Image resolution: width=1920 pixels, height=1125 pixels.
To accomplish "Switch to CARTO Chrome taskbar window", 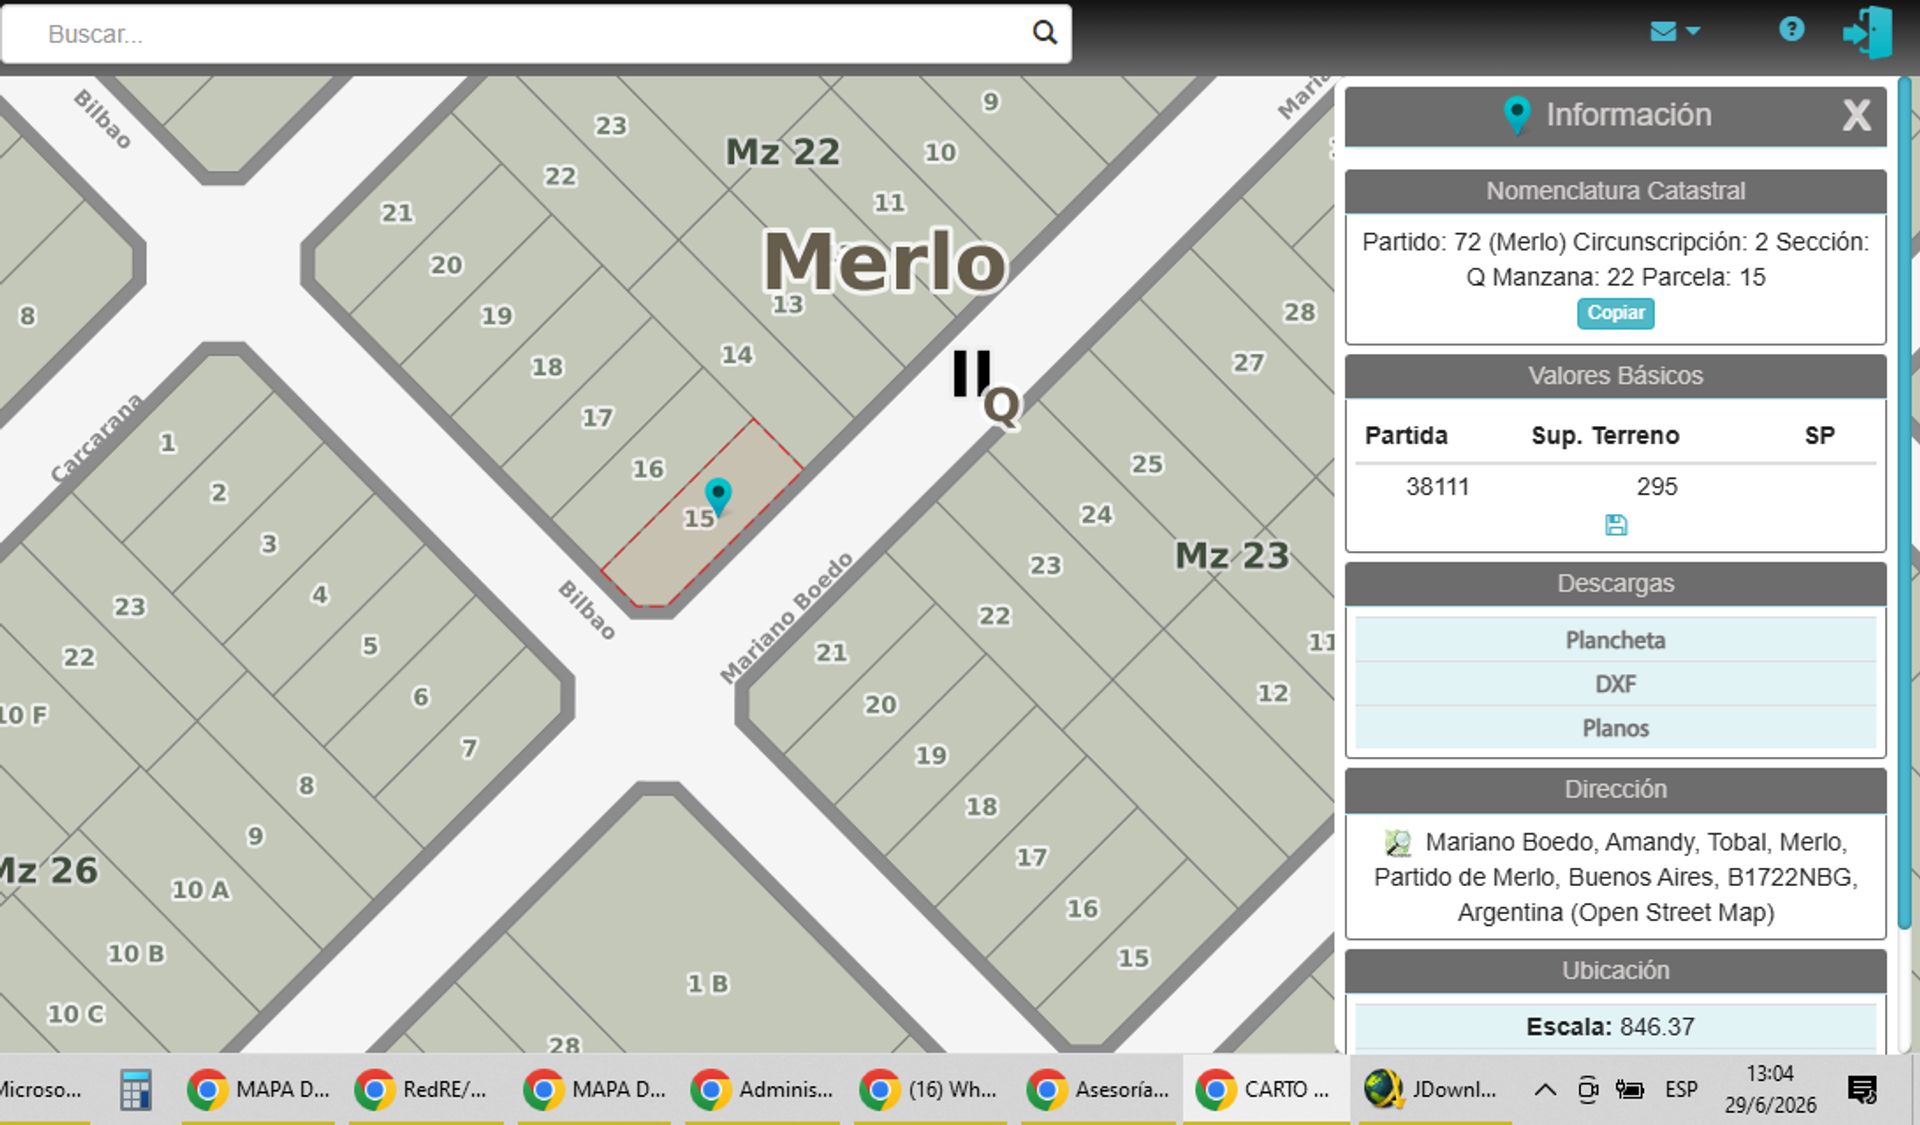I will click(x=1265, y=1090).
